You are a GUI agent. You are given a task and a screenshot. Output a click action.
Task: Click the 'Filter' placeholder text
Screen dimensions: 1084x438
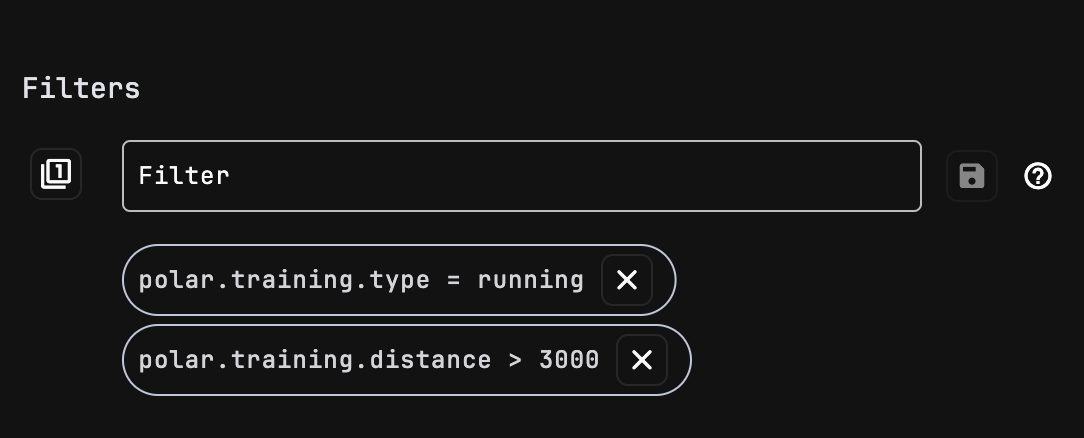point(184,176)
